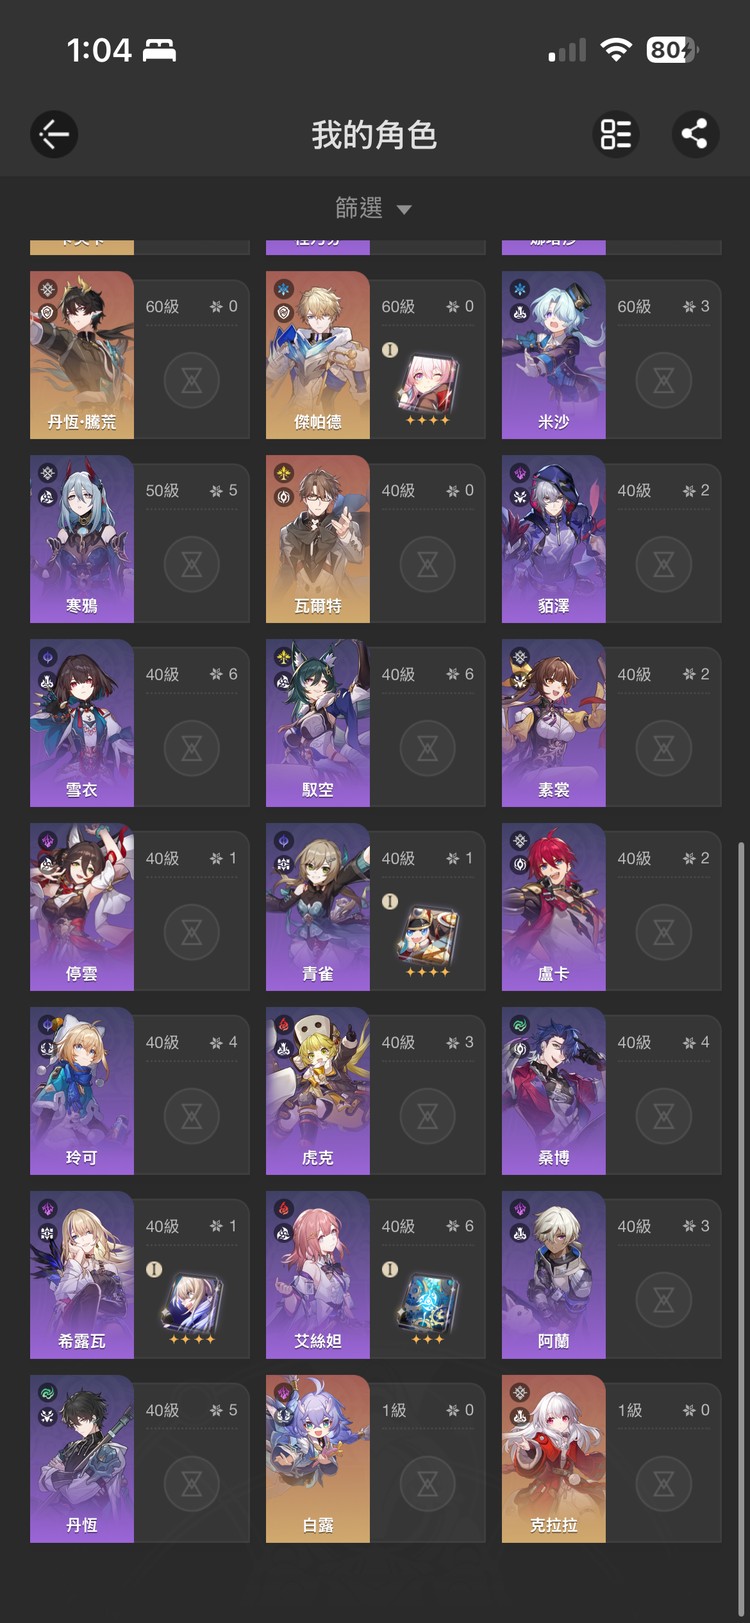The image size is (750, 1623).
Task: Tap the 我的角色 page title
Action: coord(374,134)
